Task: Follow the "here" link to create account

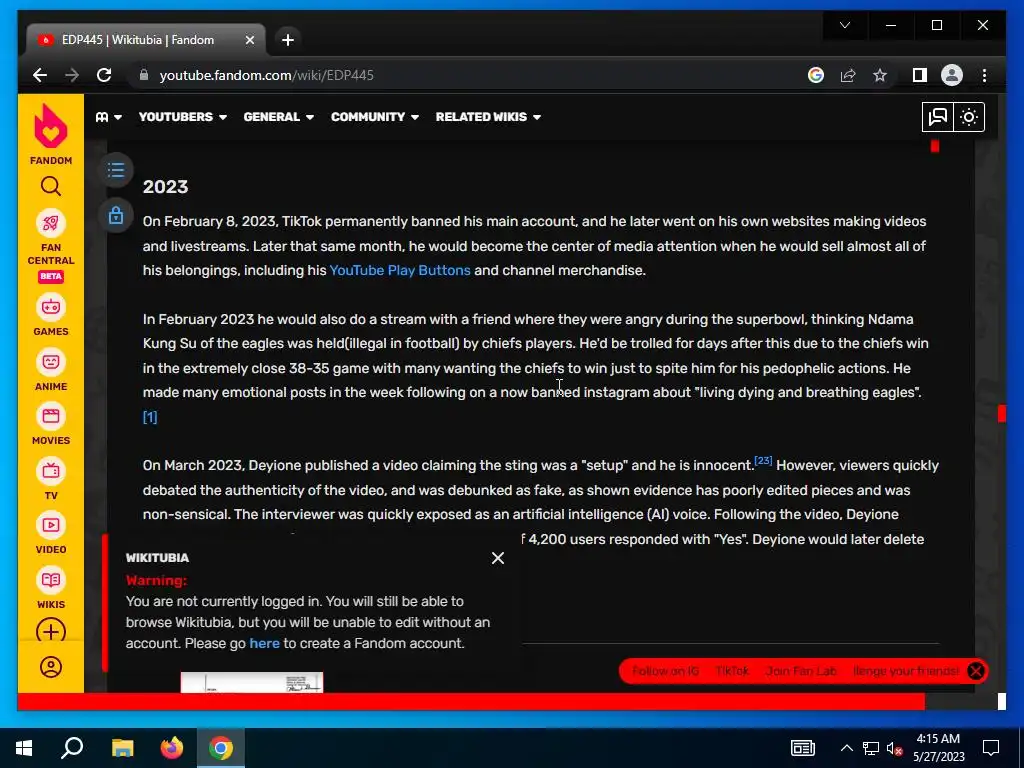Action: tap(264, 643)
